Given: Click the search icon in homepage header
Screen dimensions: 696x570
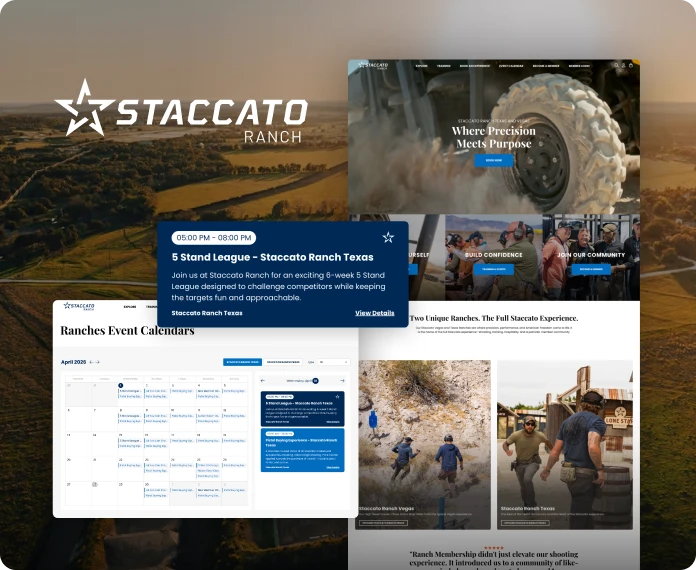Looking at the screenshot, I should coord(616,65).
